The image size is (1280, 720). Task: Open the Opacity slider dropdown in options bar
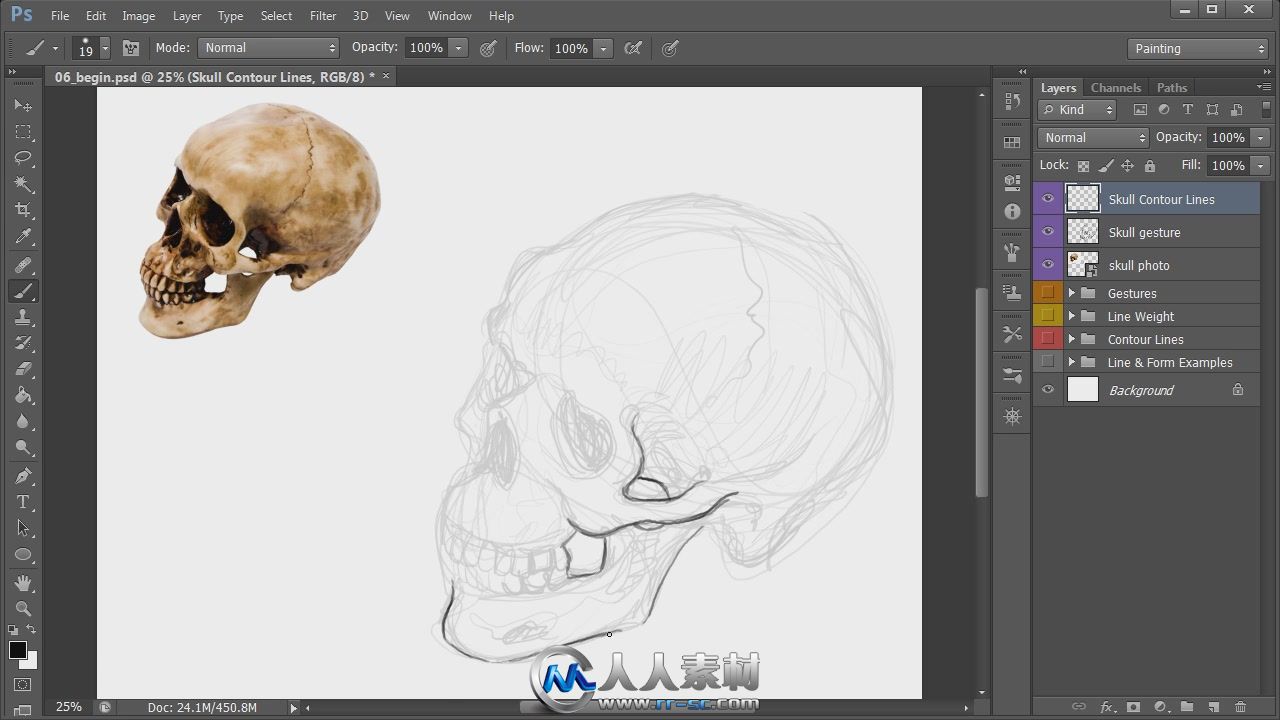459,48
